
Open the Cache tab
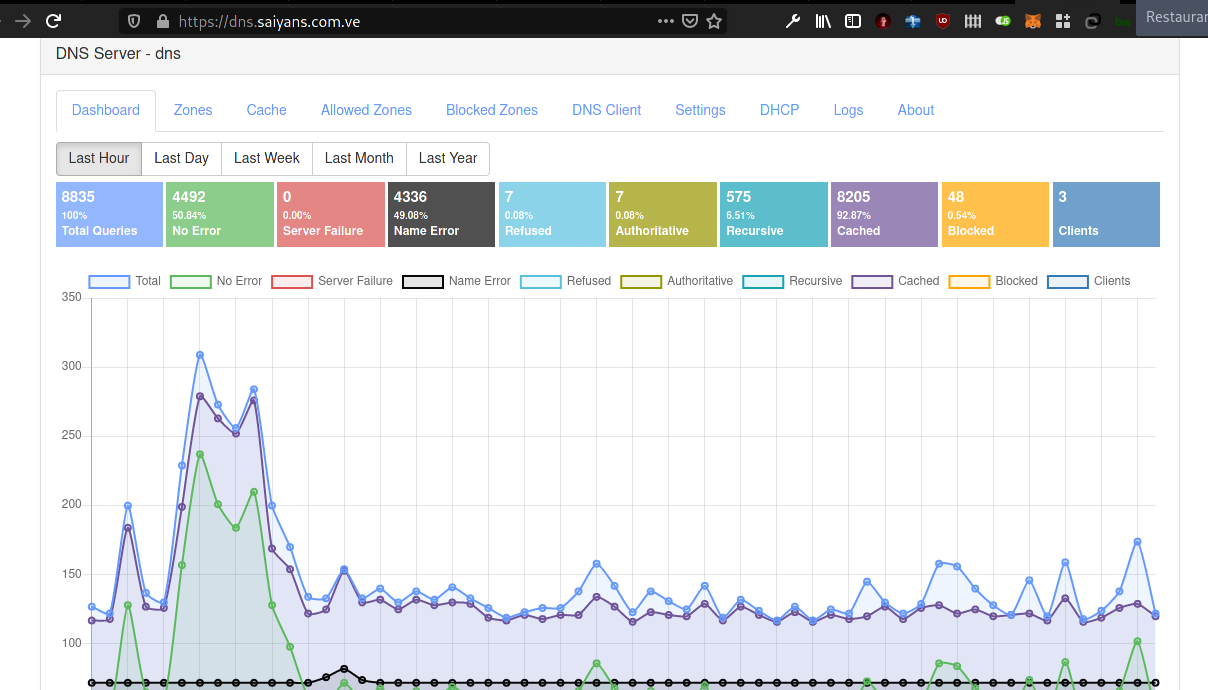coord(267,110)
